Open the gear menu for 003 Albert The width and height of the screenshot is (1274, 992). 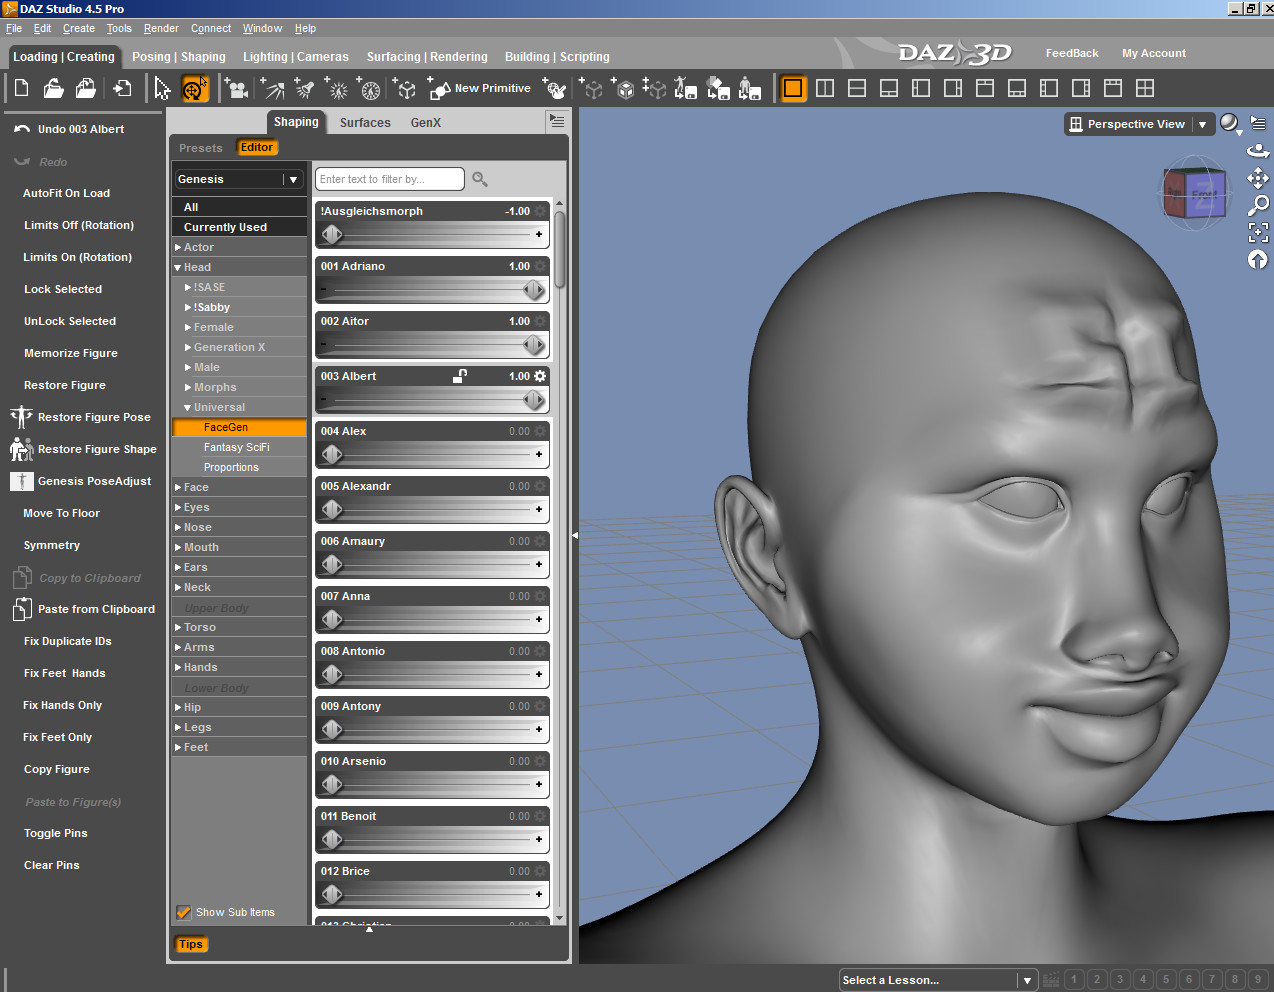click(x=541, y=376)
